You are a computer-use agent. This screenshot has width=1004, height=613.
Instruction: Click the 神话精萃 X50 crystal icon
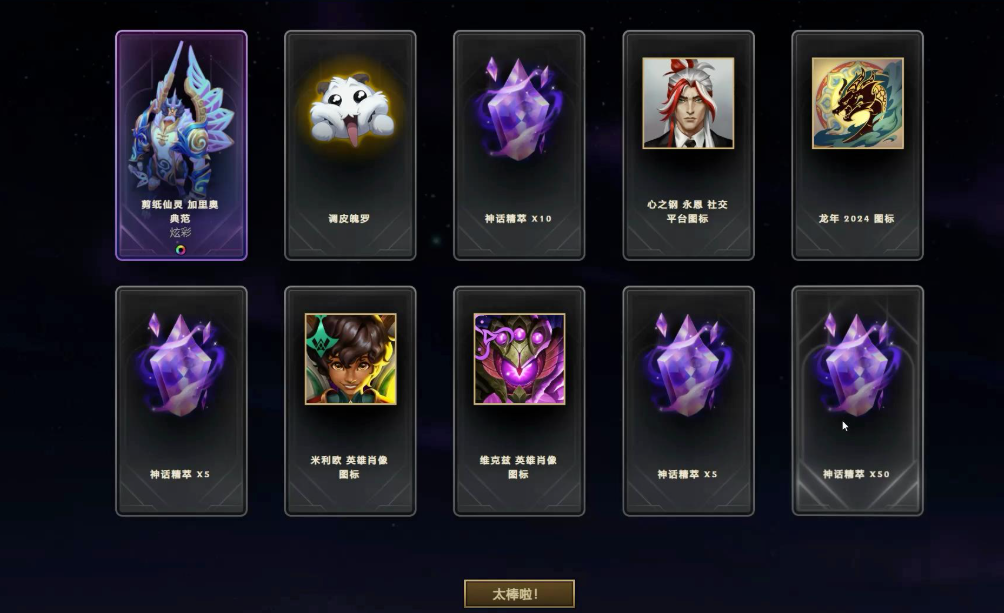click(x=857, y=365)
